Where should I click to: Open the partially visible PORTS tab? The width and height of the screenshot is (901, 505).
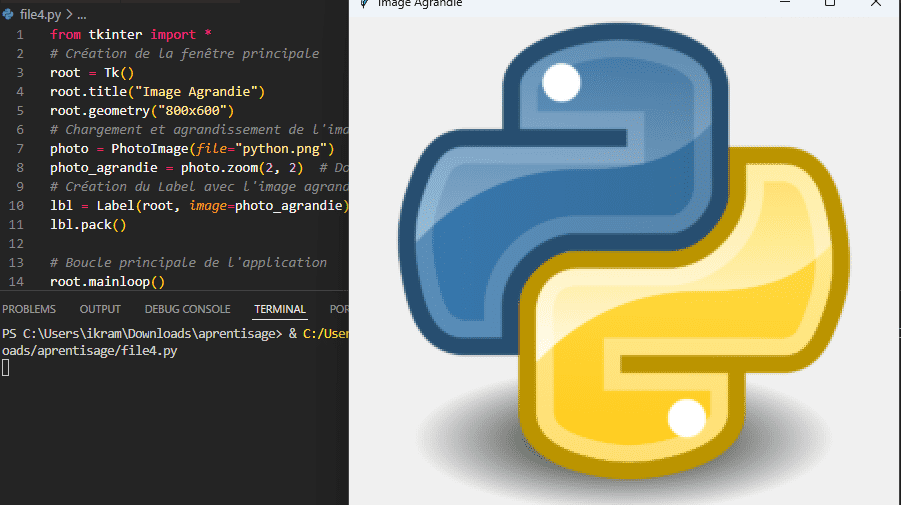tap(339, 309)
